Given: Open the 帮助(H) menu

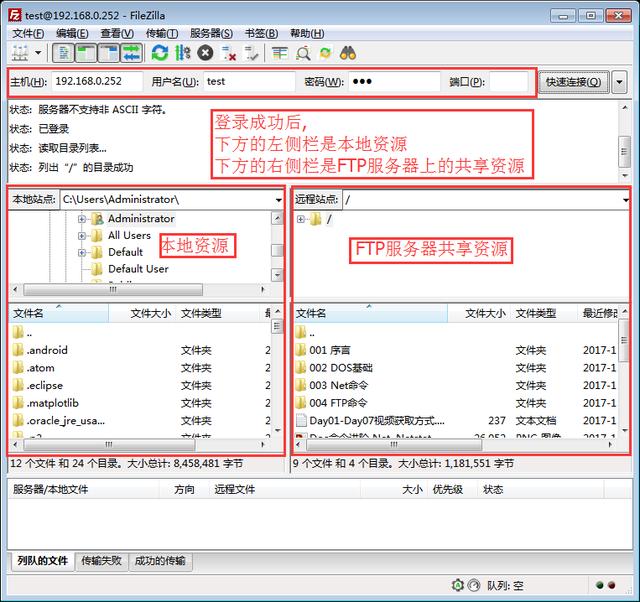Looking at the screenshot, I should pyautogui.click(x=307, y=33).
